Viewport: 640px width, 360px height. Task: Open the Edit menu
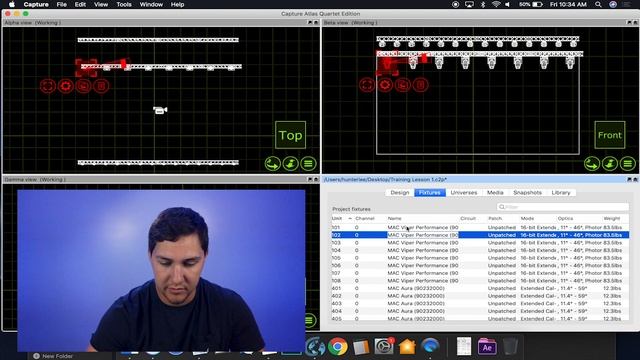coord(80,4)
